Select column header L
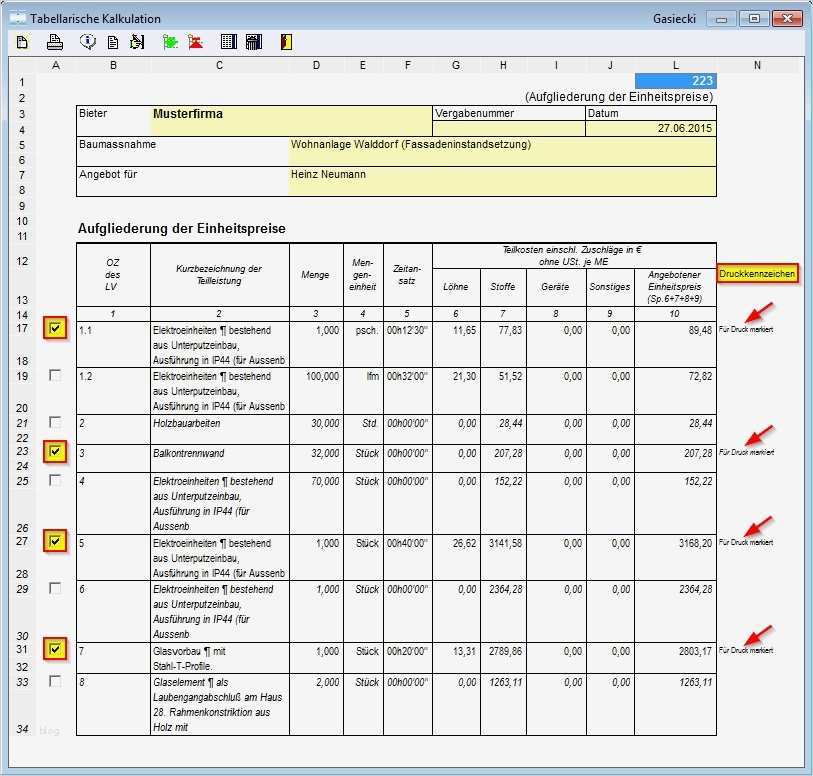The width and height of the screenshot is (813, 776). 676,65
